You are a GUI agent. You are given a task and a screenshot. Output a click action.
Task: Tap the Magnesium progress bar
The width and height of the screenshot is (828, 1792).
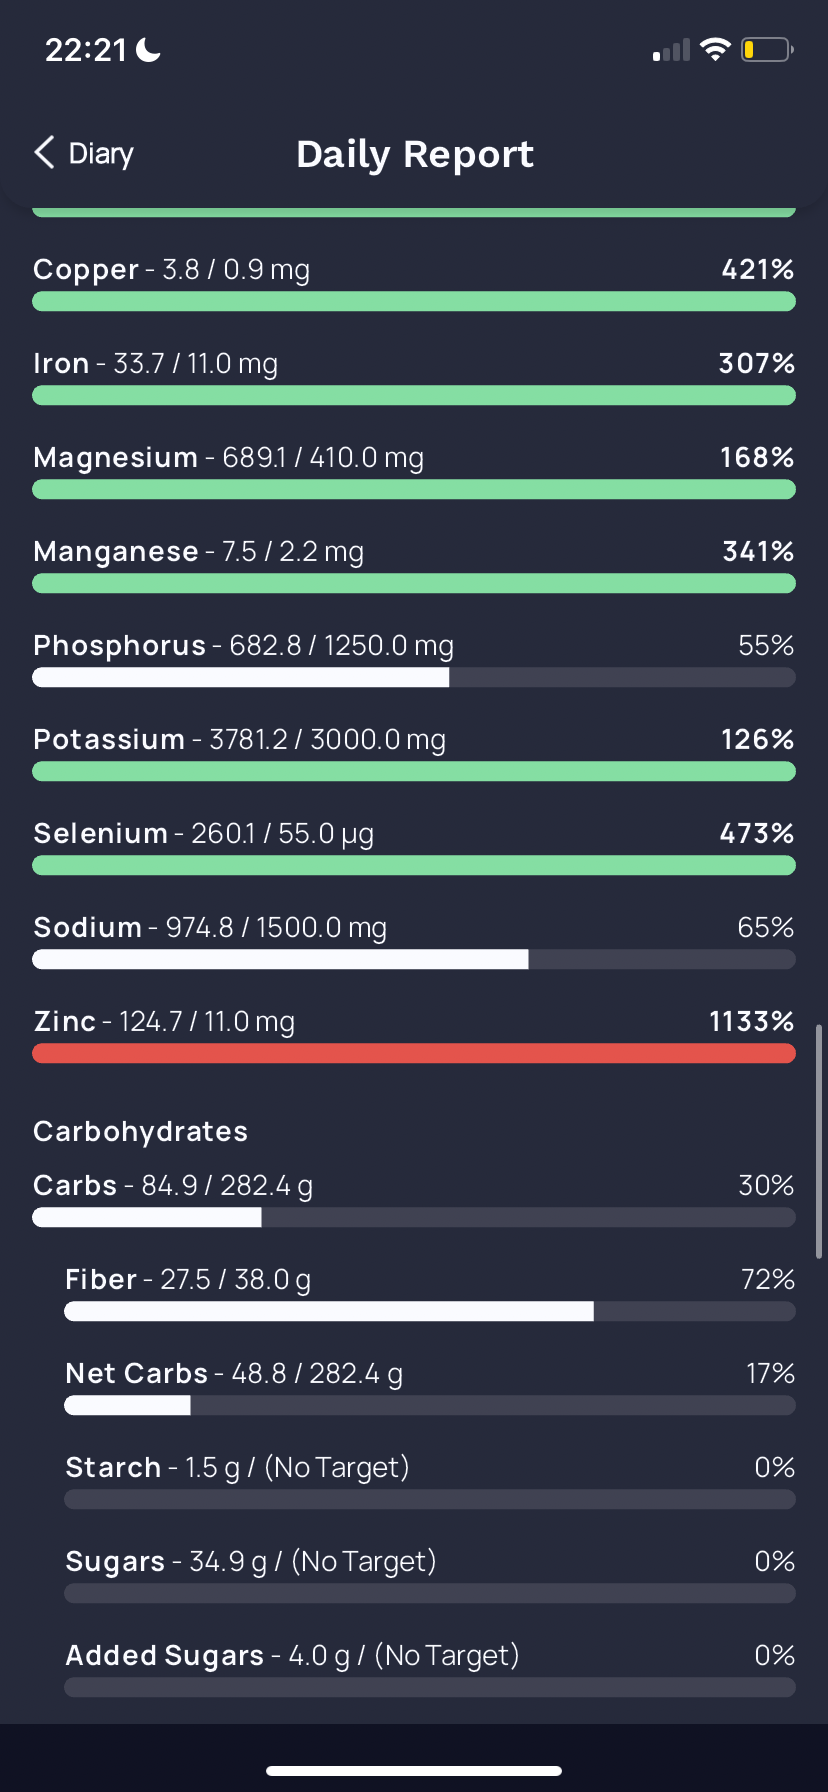click(414, 489)
